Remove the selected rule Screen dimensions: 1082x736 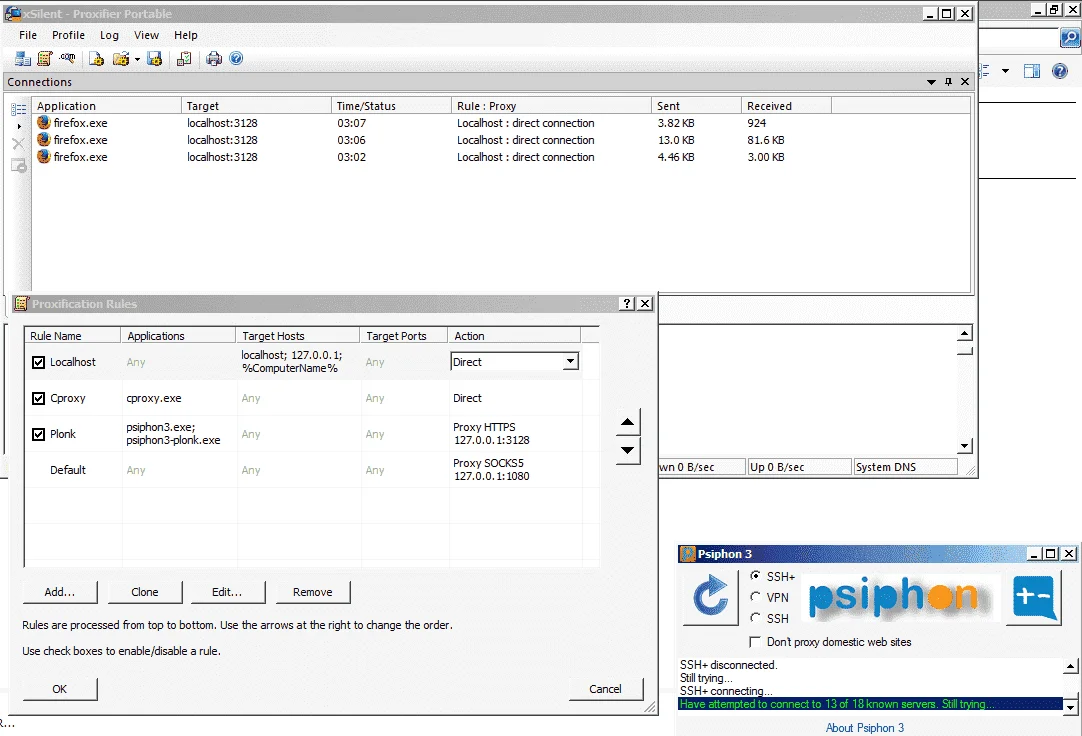click(313, 592)
